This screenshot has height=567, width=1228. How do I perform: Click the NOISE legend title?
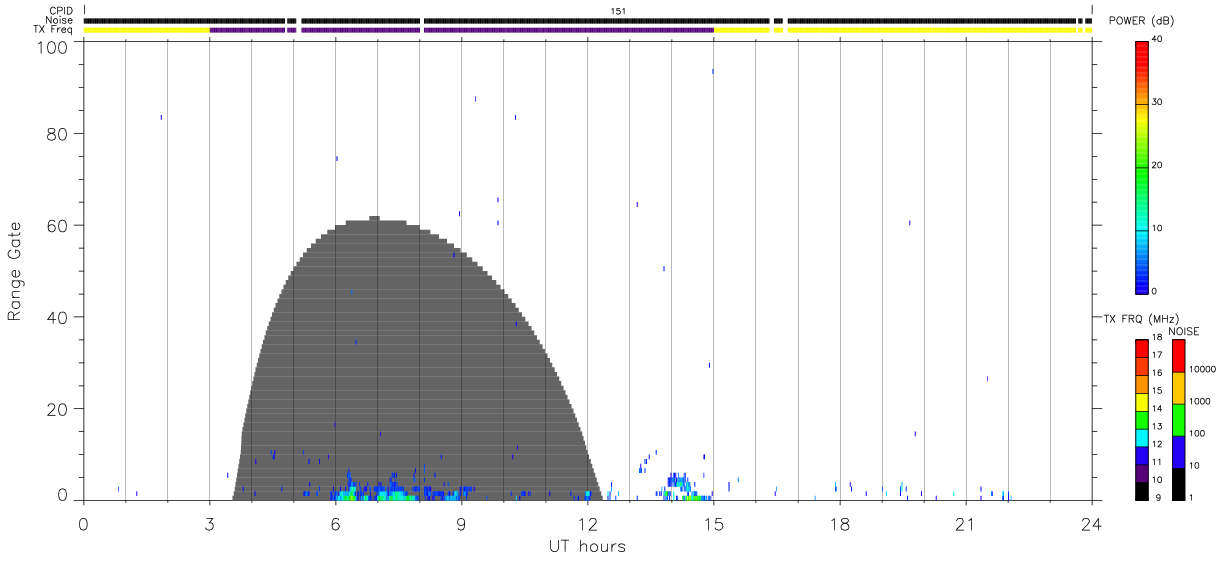tap(1184, 331)
